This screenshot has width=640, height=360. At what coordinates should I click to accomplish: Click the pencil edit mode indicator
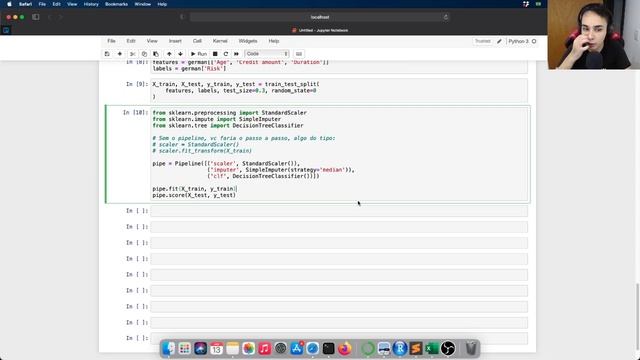tap(499, 41)
